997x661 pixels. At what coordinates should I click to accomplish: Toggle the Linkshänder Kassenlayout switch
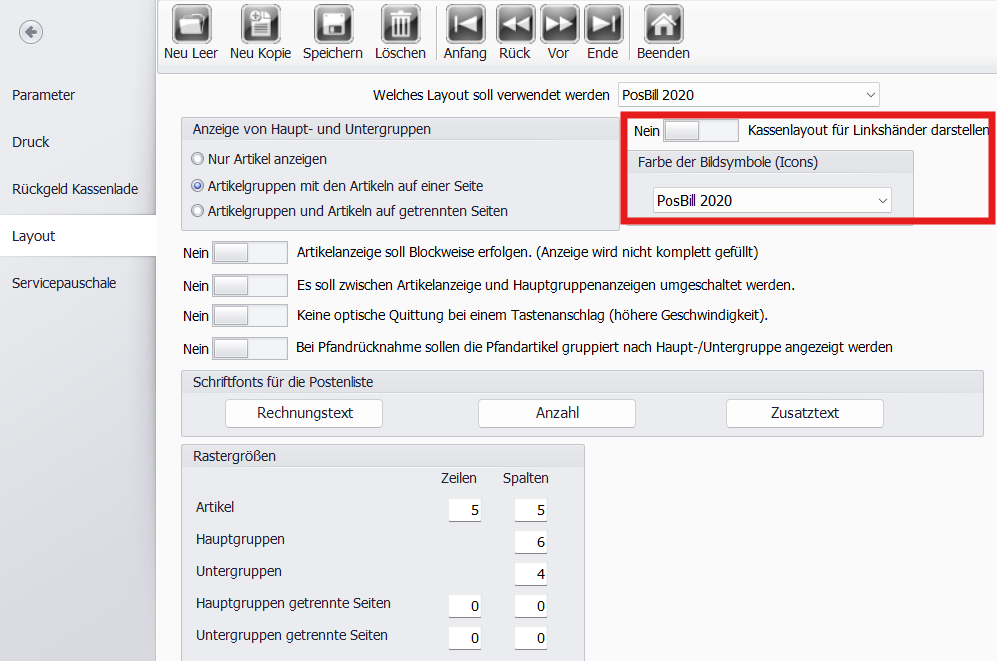pos(700,131)
